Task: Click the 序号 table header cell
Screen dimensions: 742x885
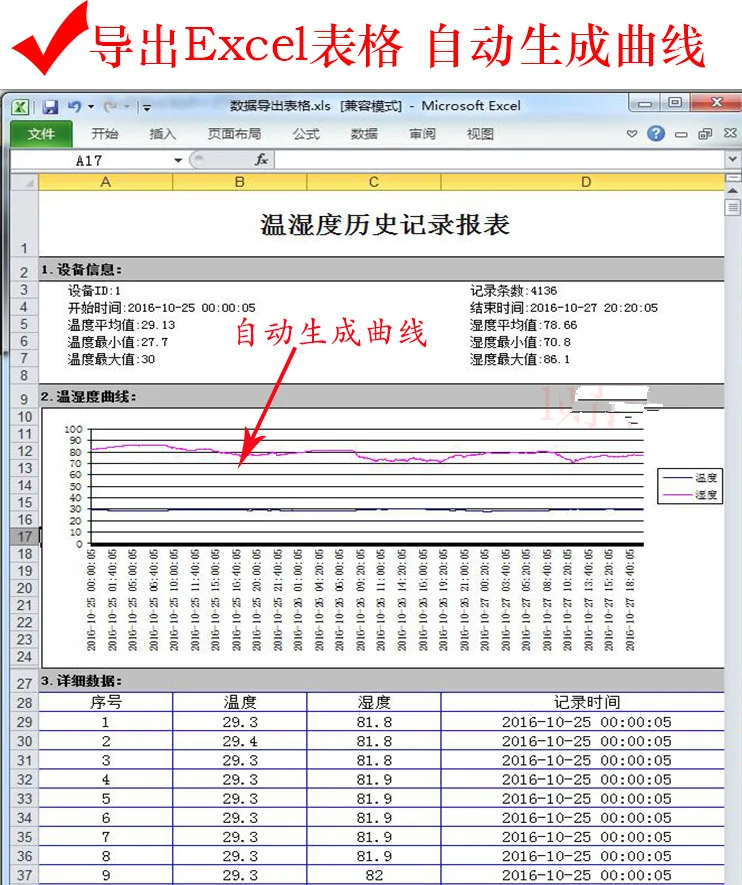Action: (106, 703)
